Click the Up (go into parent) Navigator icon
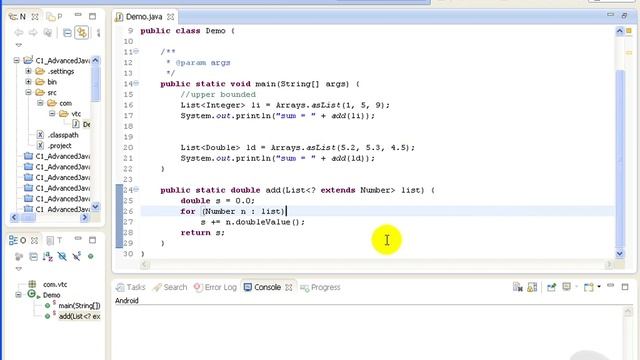Image resolution: width=640 pixels, height=360 pixels. point(48,33)
